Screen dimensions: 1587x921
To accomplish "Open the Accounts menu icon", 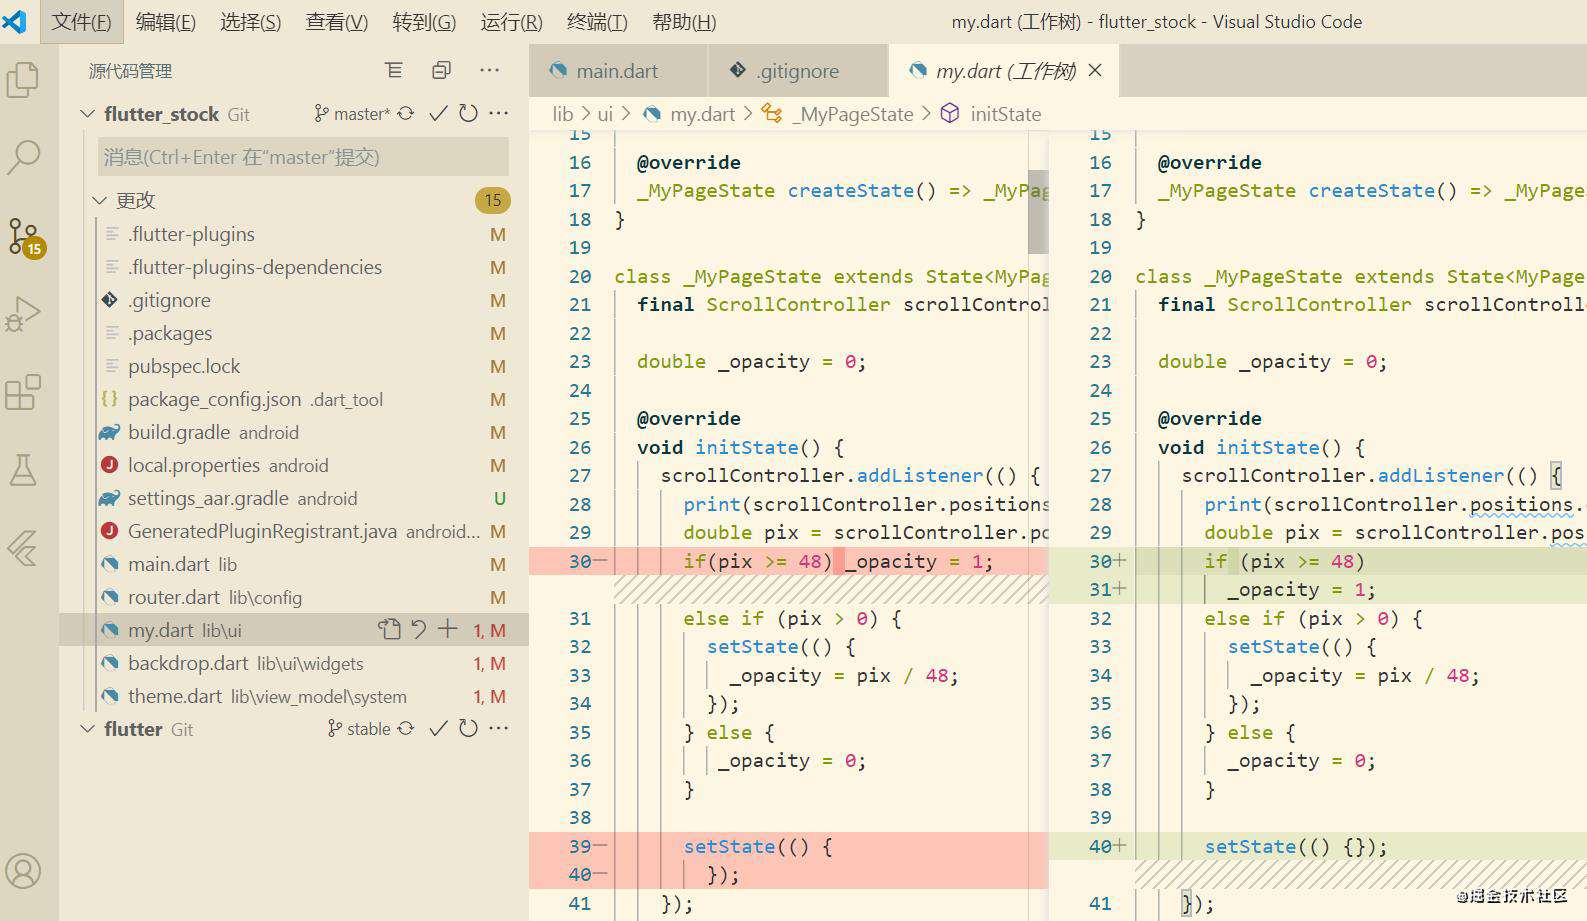I will (23, 871).
